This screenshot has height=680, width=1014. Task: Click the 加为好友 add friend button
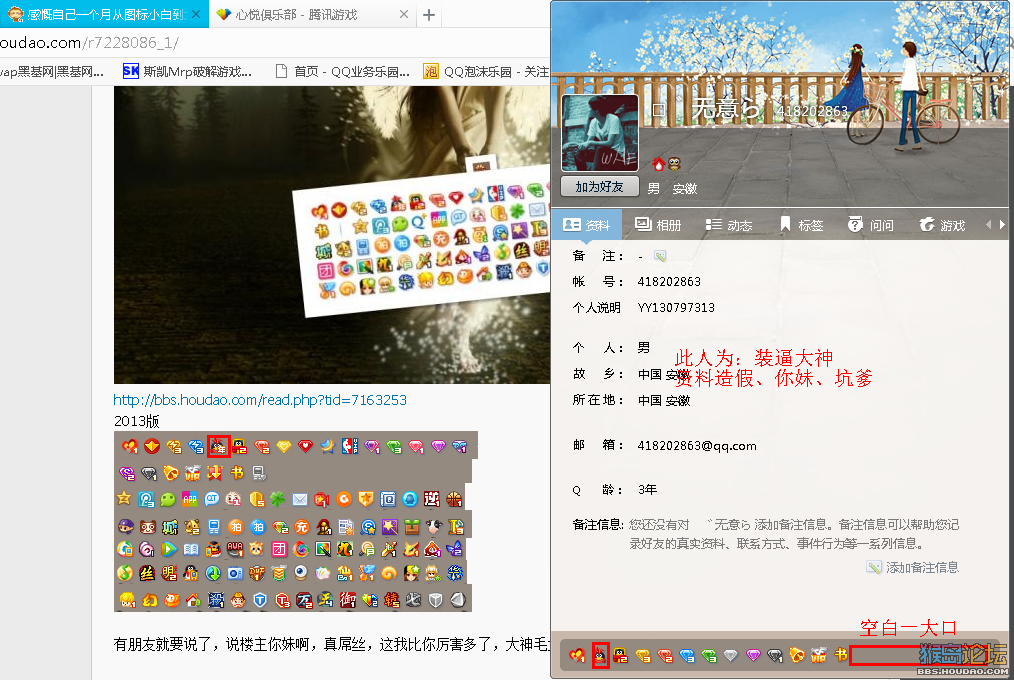point(599,187)
